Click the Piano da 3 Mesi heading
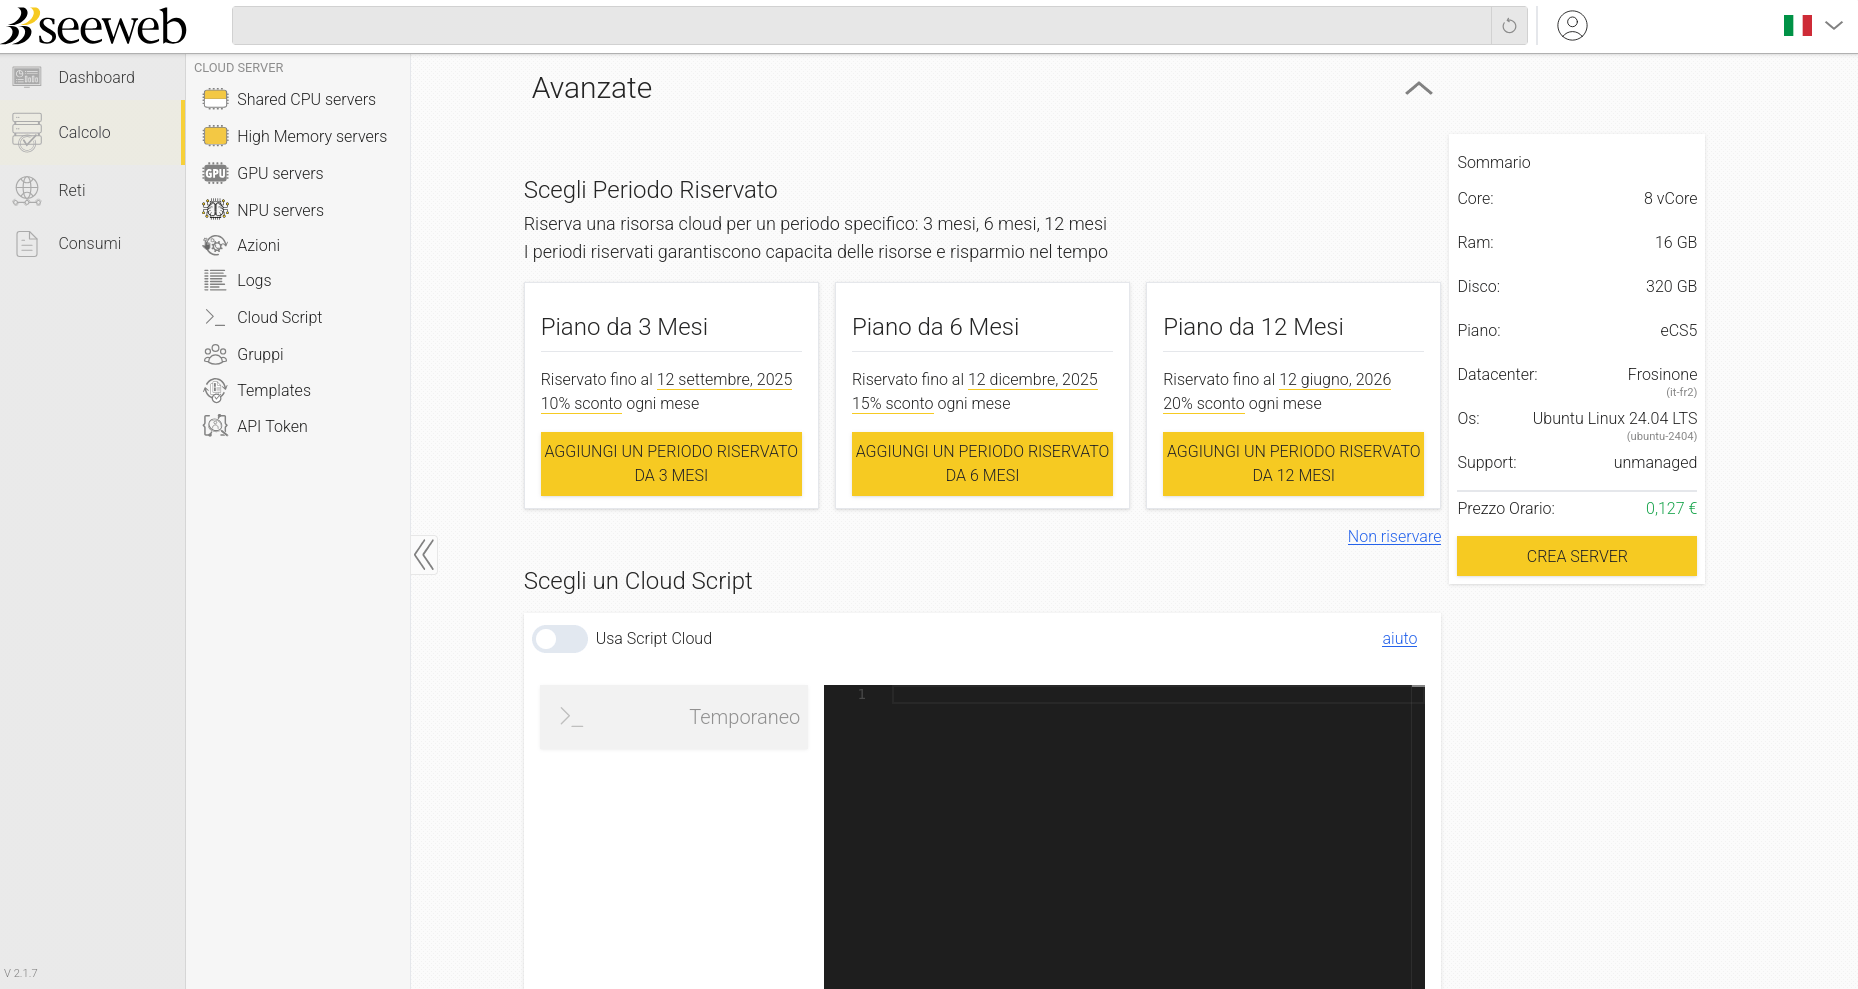This screenshot has height=989, width=1858. (x=624, y=327)
